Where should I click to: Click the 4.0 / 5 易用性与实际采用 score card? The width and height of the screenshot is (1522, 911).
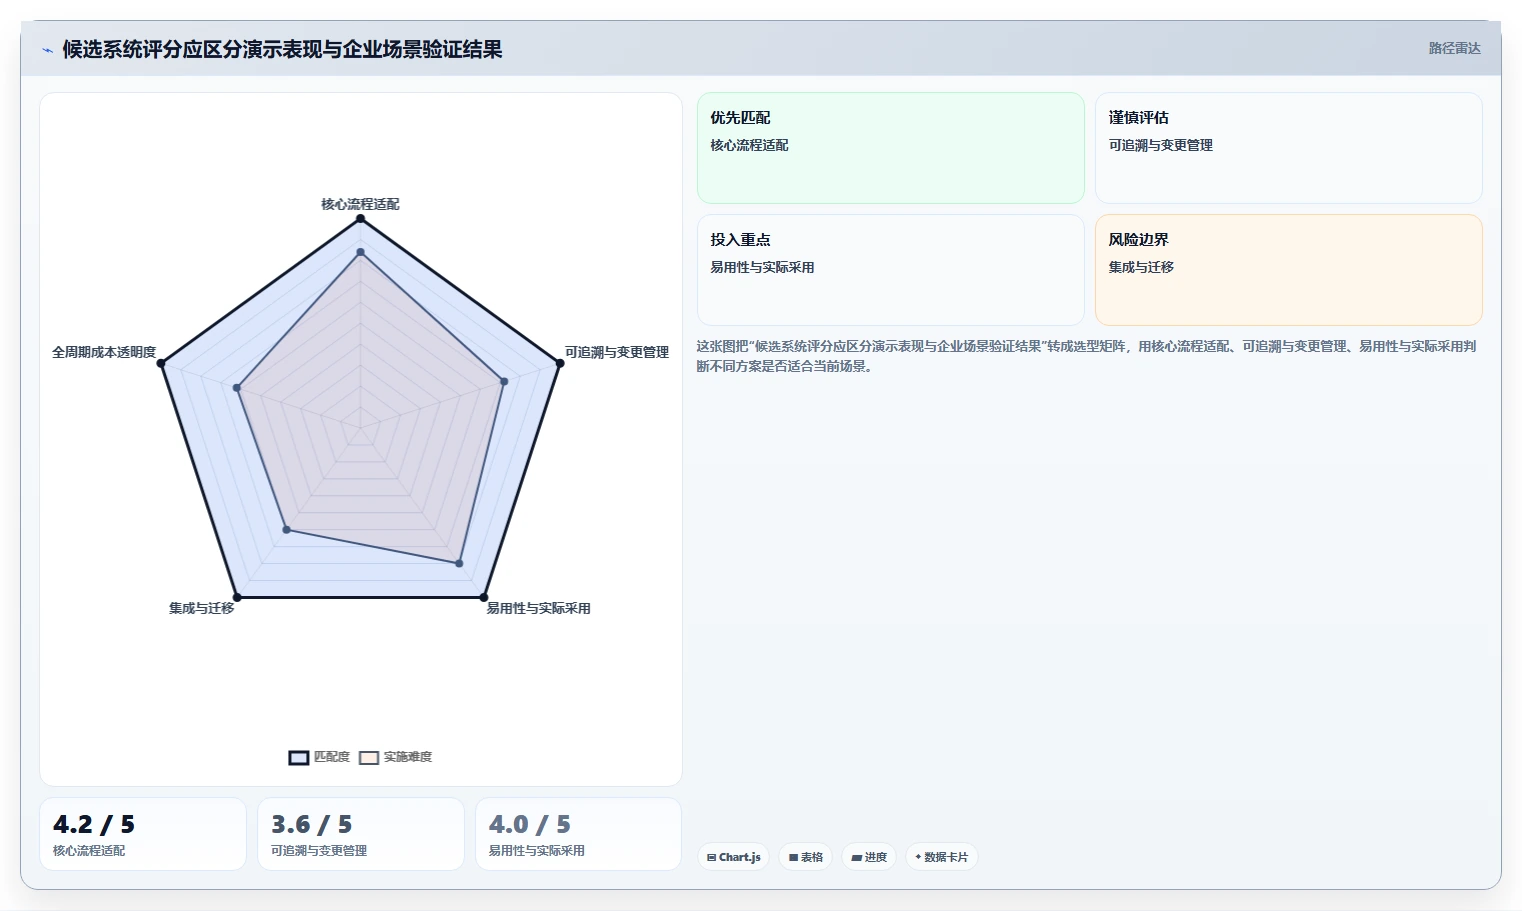pos(579,834)
